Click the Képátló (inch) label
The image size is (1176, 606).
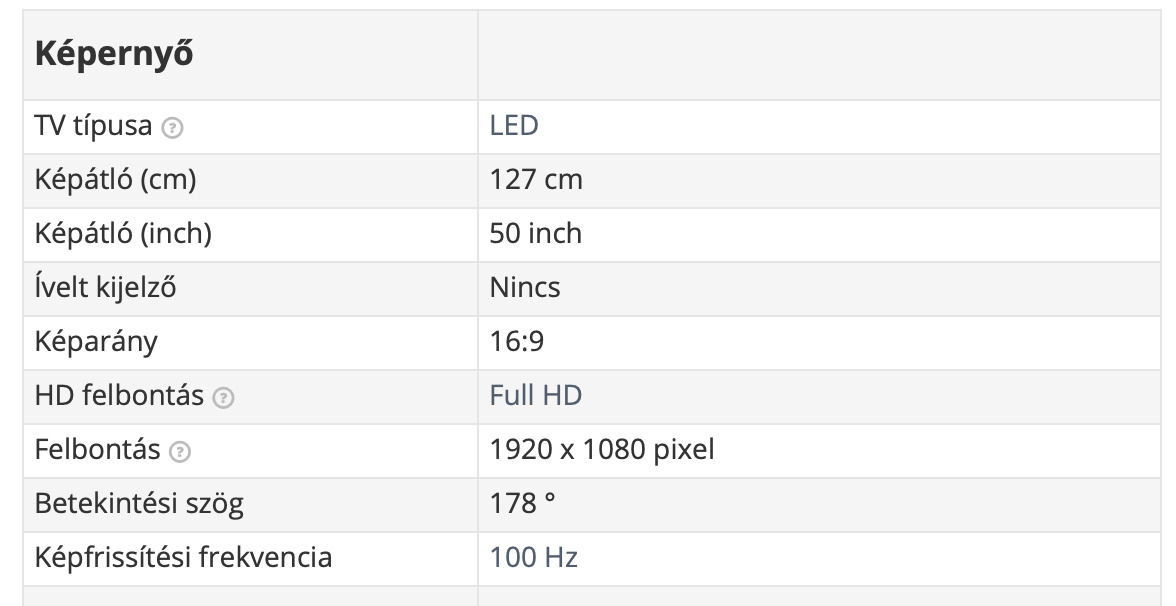(x=123, y=234)
